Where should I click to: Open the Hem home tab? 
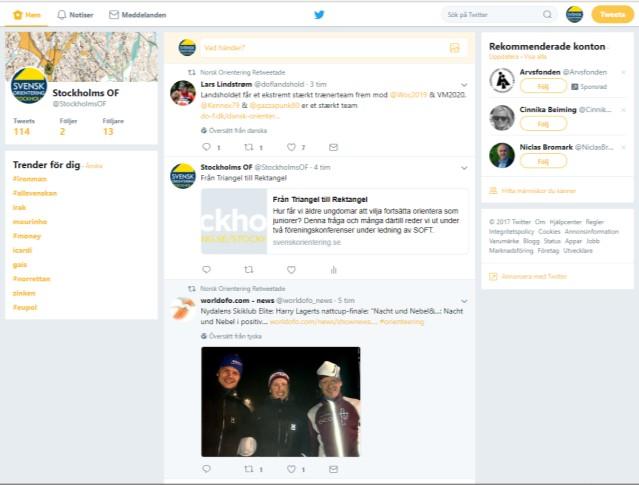[27, 15]
